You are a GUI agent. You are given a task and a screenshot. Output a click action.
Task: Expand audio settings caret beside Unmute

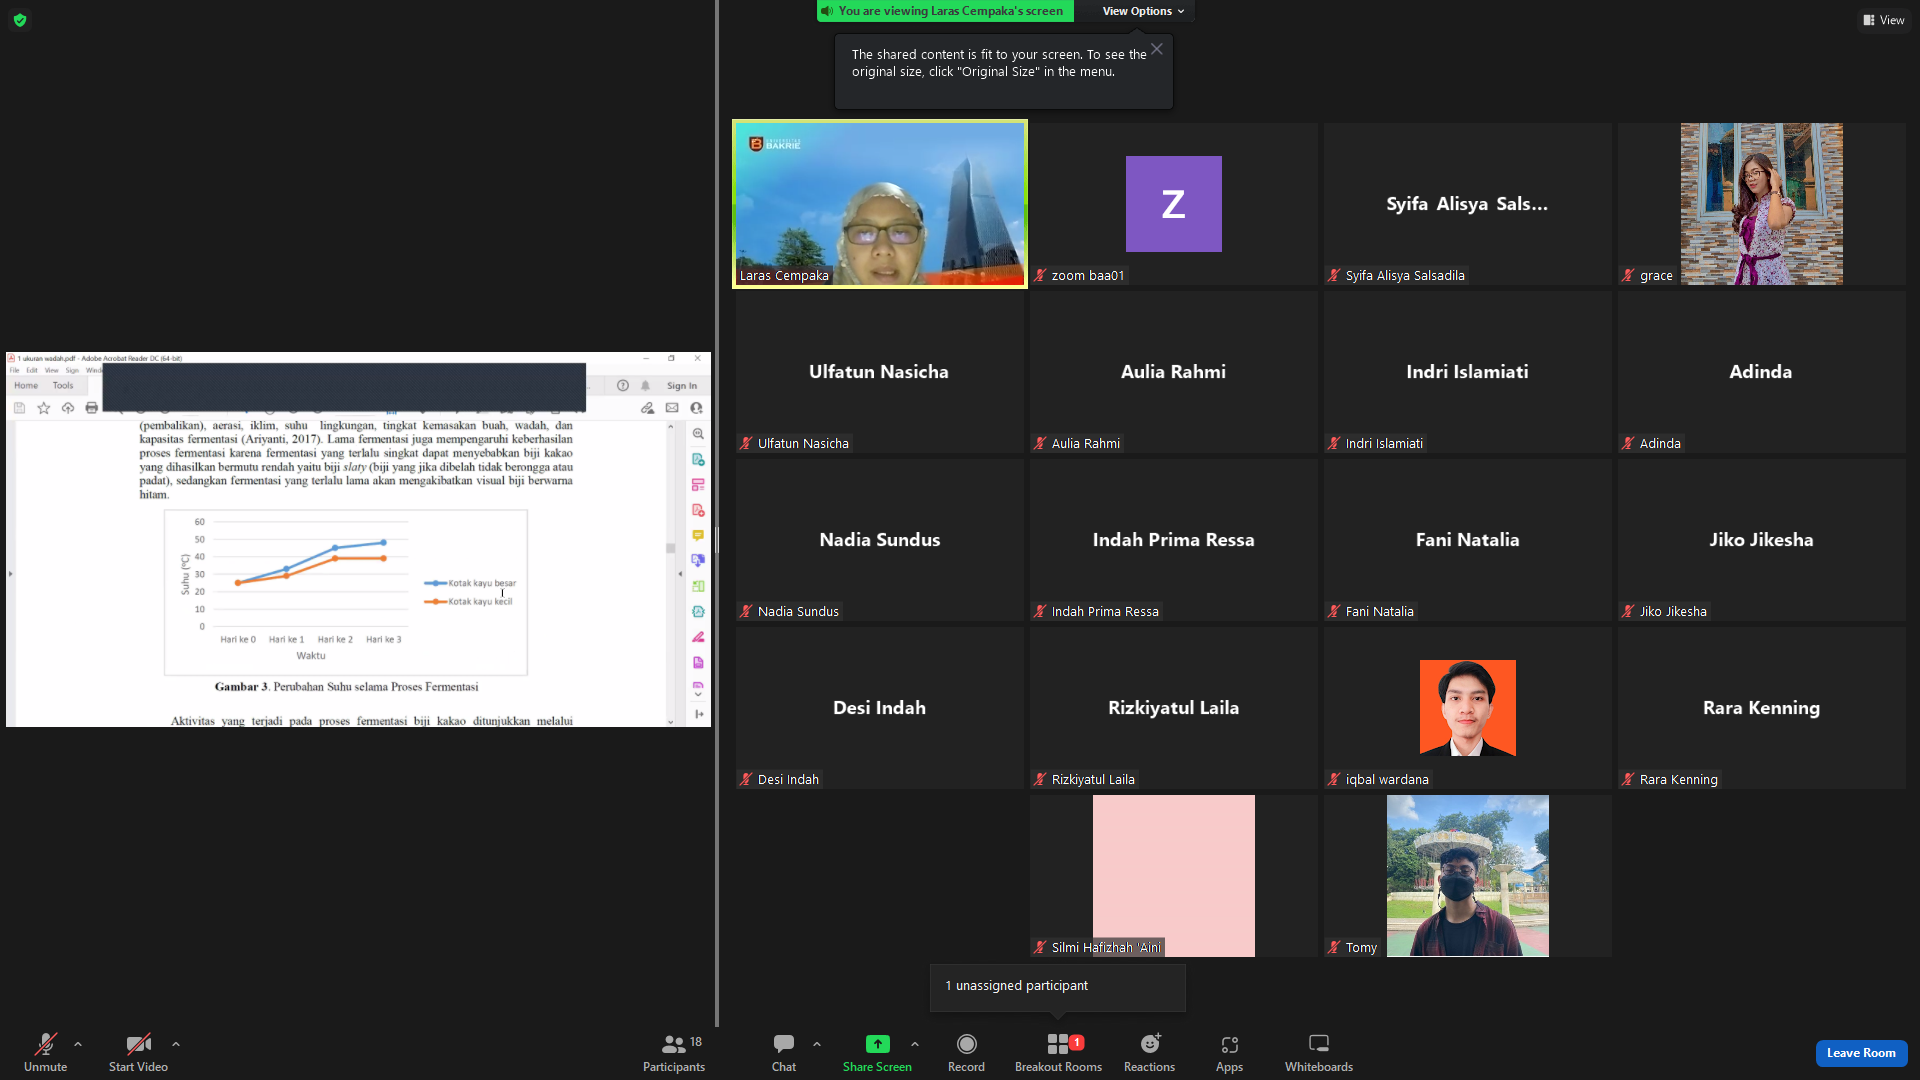pyautogui.click(x=78, y=1044)
